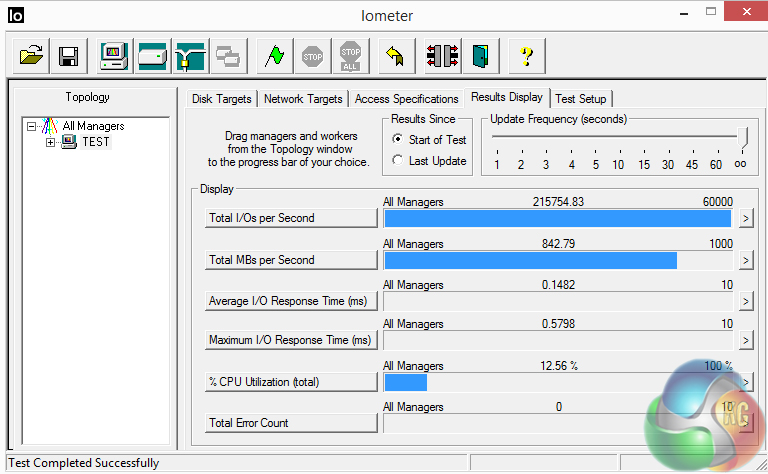
Task: Click the 842.79 MBs value
Action: tap(558, 244)
